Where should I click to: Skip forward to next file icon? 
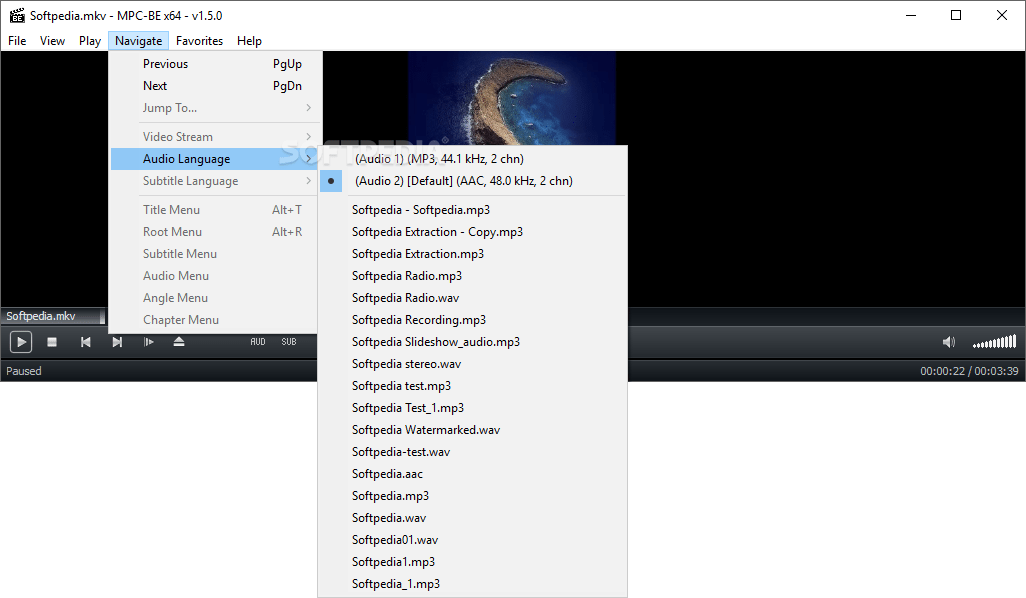click(117, 341)
